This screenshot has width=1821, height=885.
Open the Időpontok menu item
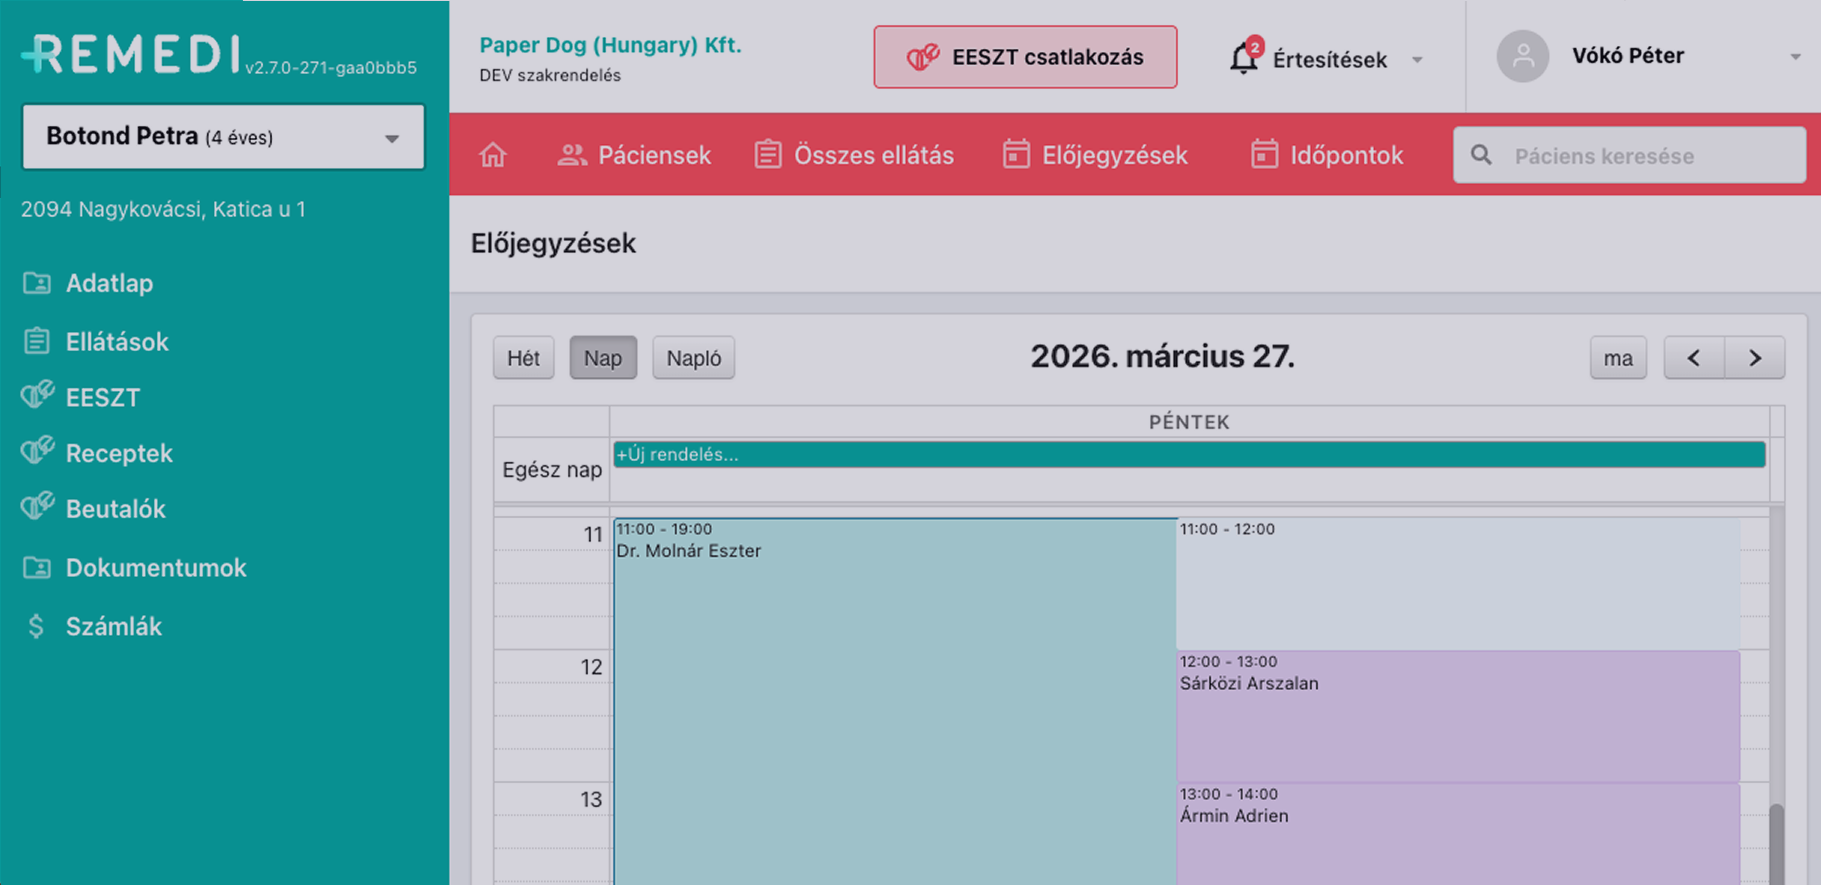pos(1327,155)
